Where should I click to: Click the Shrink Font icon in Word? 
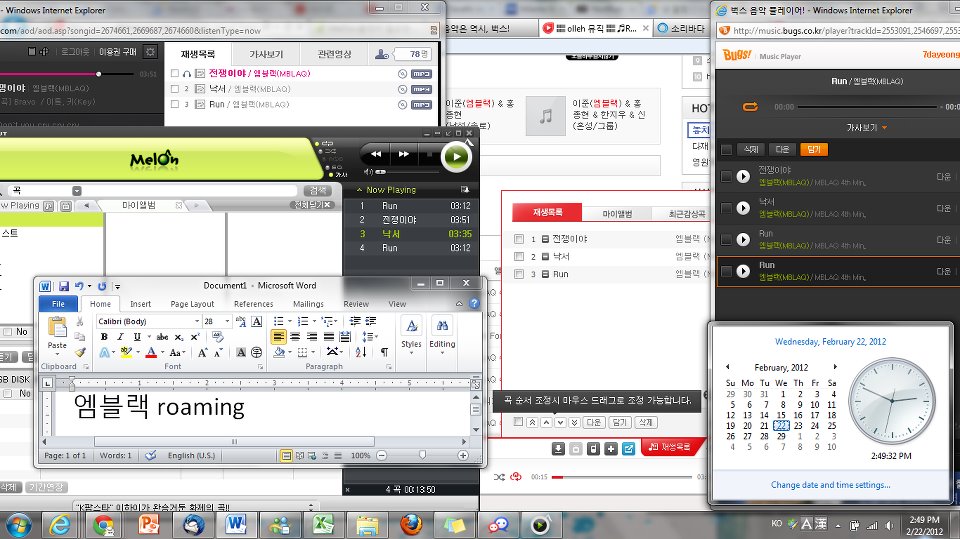click(218, 352)
